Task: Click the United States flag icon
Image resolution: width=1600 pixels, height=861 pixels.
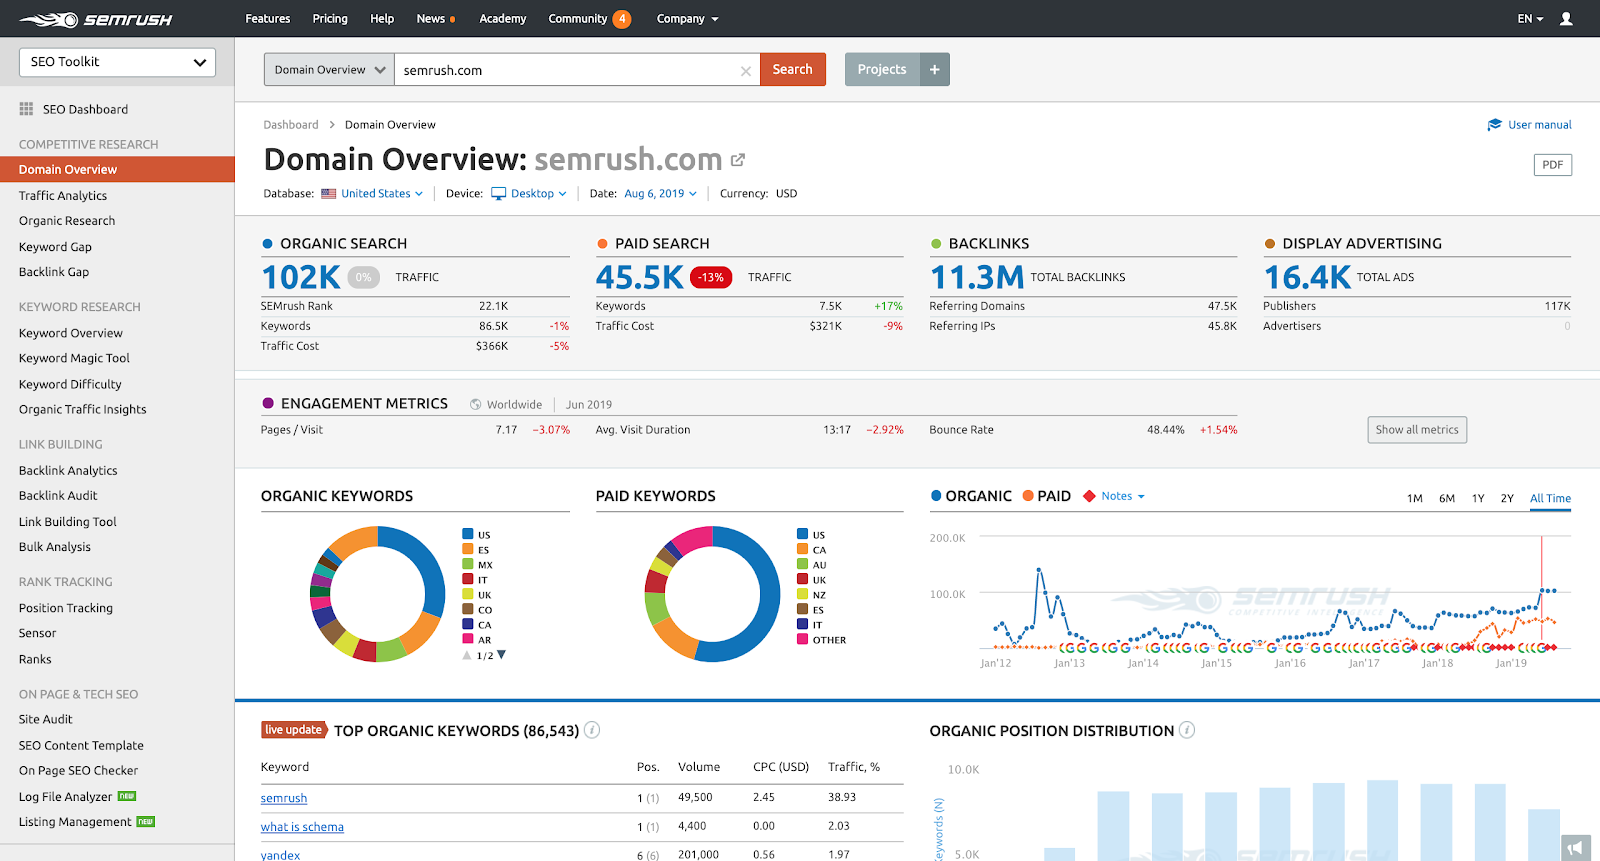Action: [328, 194]
